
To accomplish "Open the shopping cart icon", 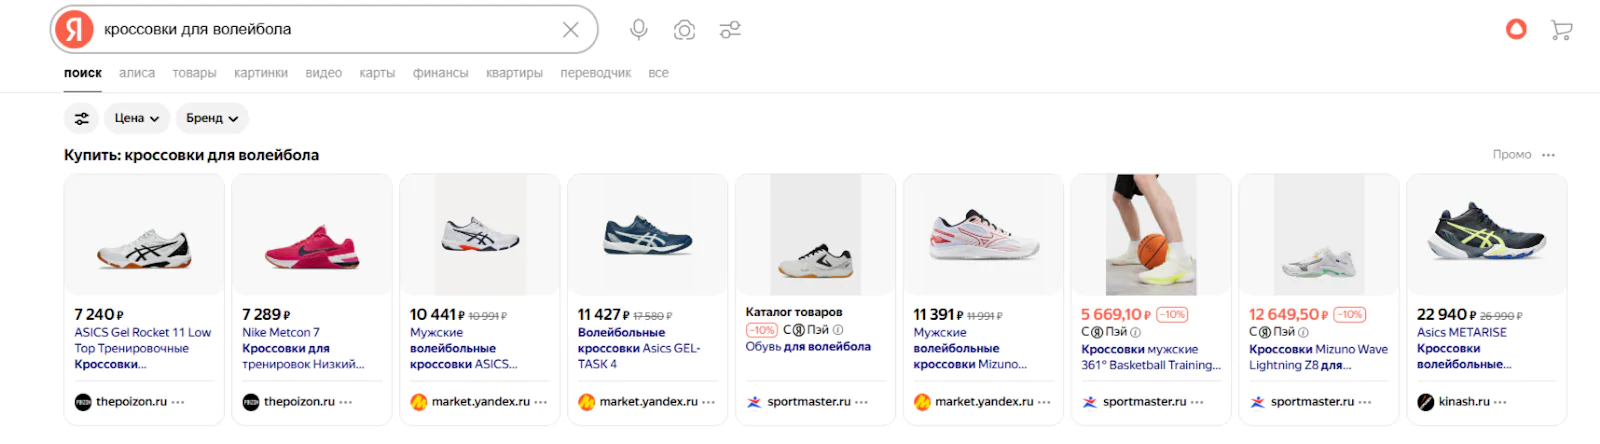I will 1561,30.
